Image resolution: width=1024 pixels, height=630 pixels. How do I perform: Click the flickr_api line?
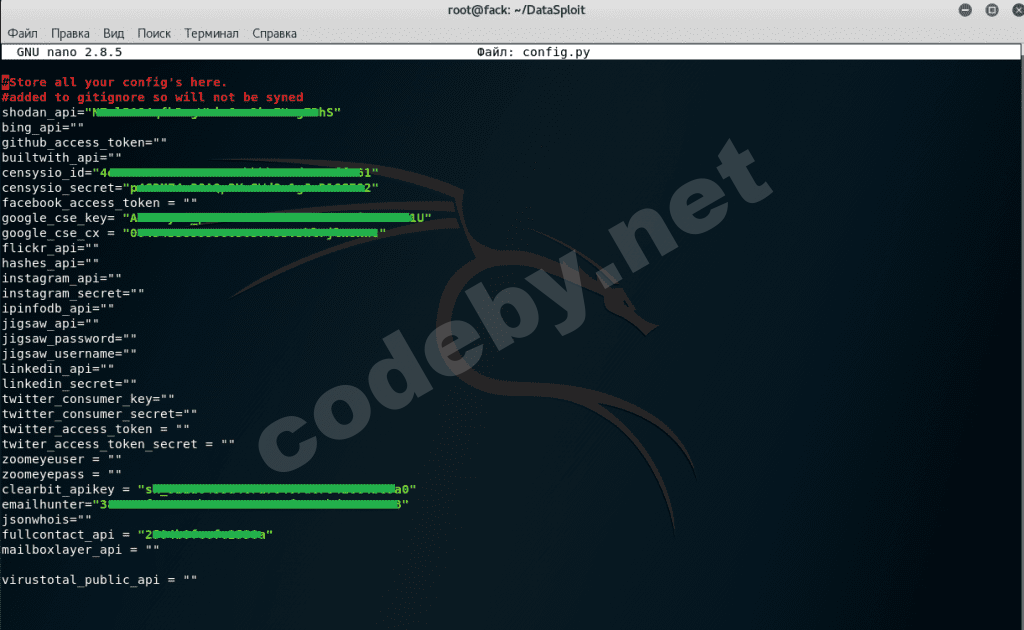click(x=50, y=247)
